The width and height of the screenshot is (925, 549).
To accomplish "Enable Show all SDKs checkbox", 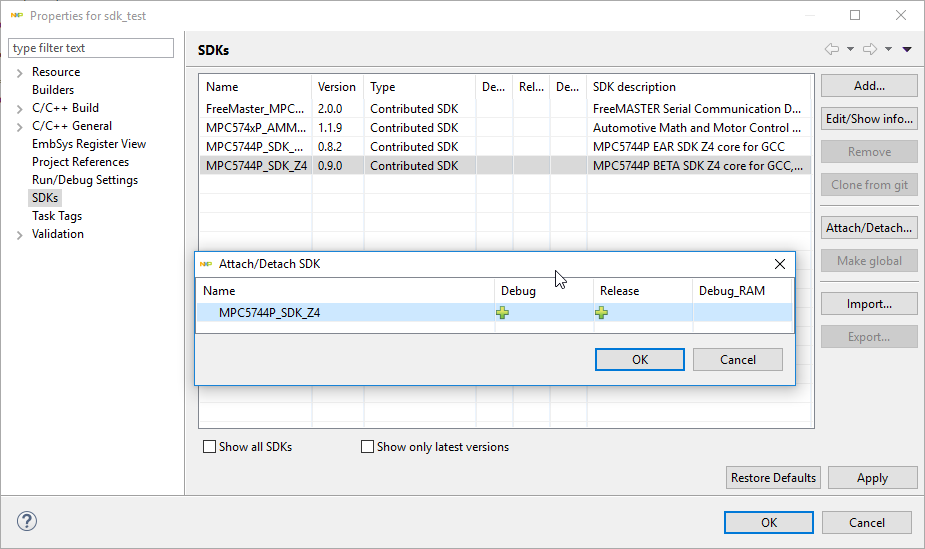I will [x=210, y=447].
